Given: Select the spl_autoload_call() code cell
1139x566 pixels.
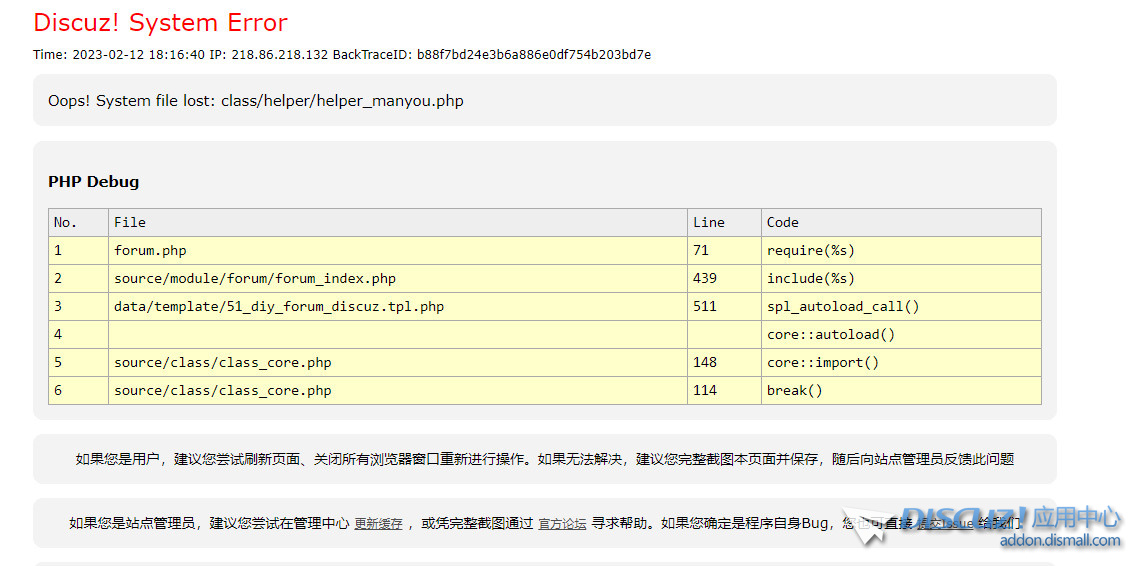Looking at the screenshot, I should (901, 307).
